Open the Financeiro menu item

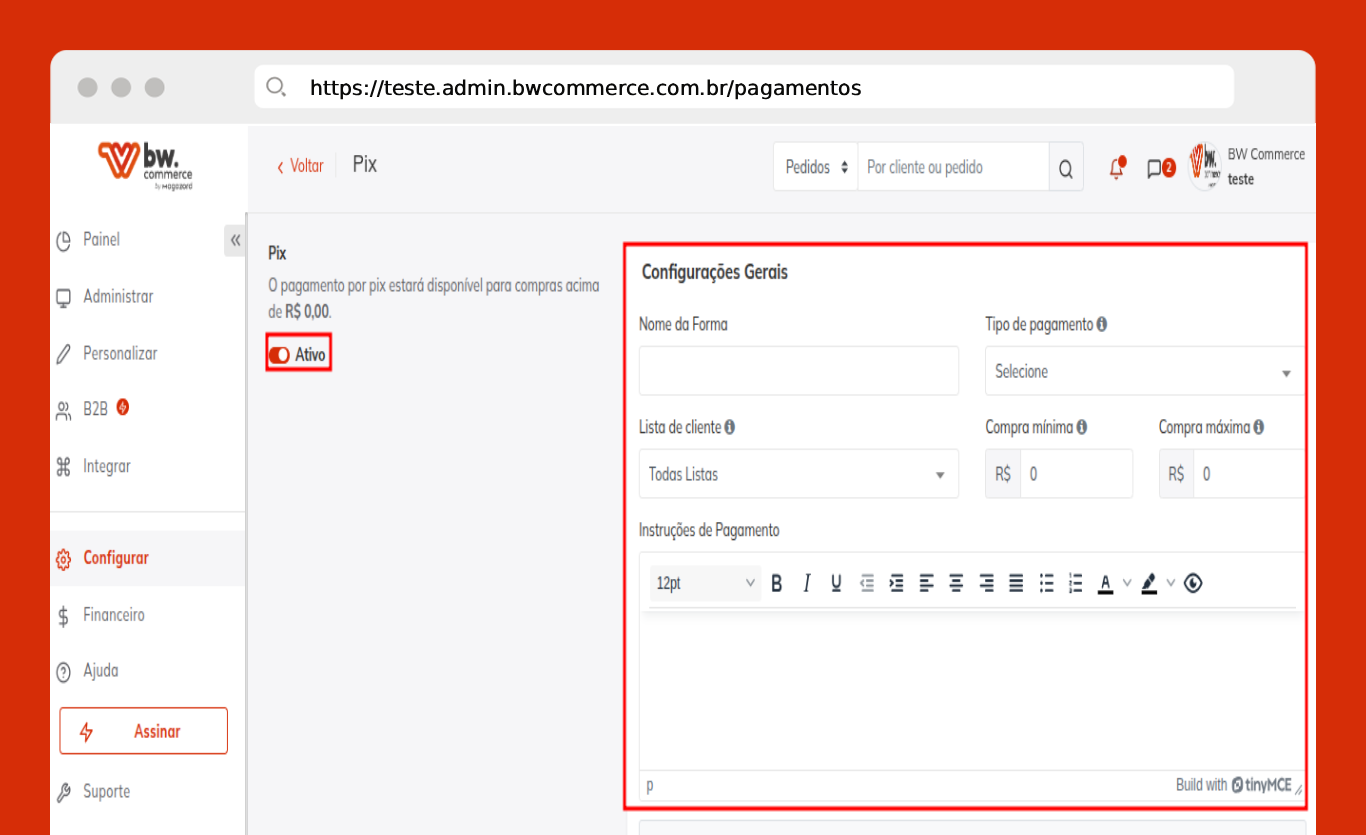(114, 615)
